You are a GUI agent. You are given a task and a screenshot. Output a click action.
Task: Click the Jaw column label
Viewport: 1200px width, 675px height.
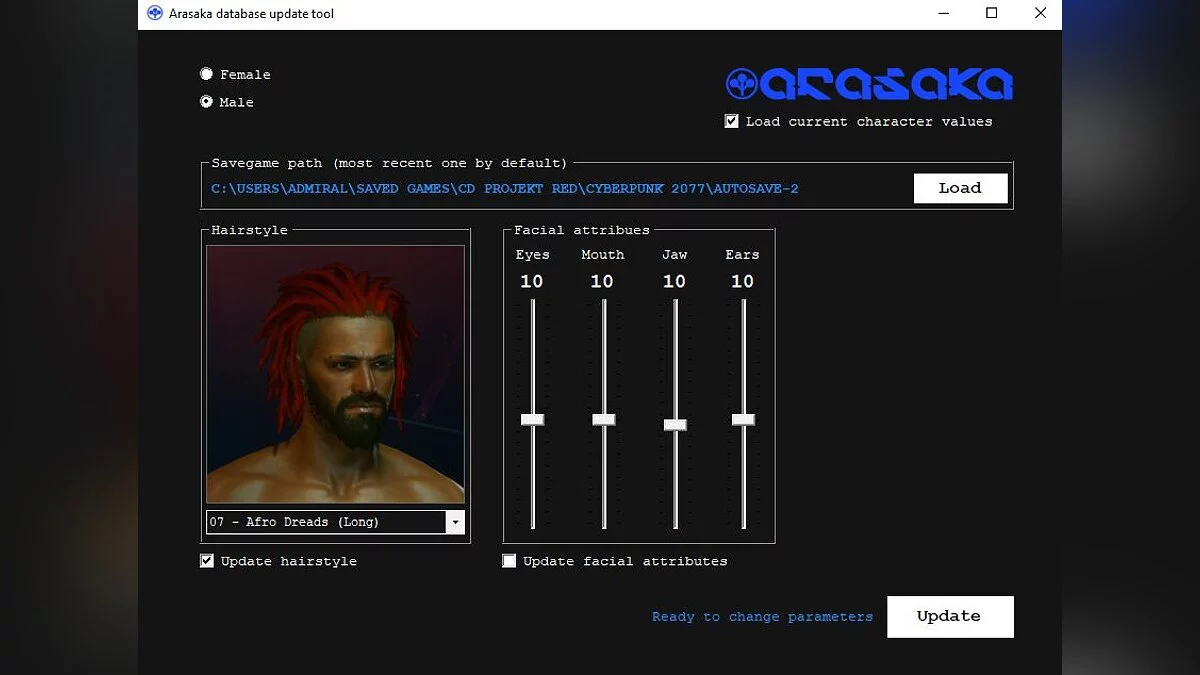[x=674, y=255]
